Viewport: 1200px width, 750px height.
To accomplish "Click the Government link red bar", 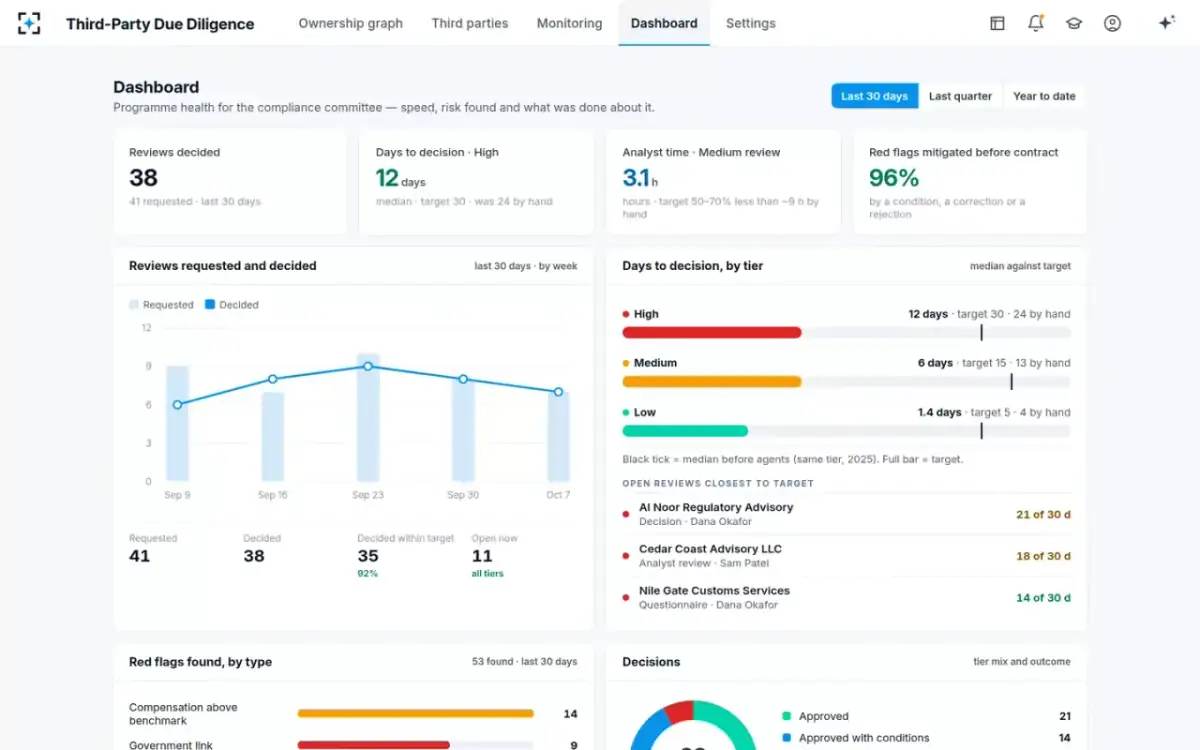I will tap(373, 745).
